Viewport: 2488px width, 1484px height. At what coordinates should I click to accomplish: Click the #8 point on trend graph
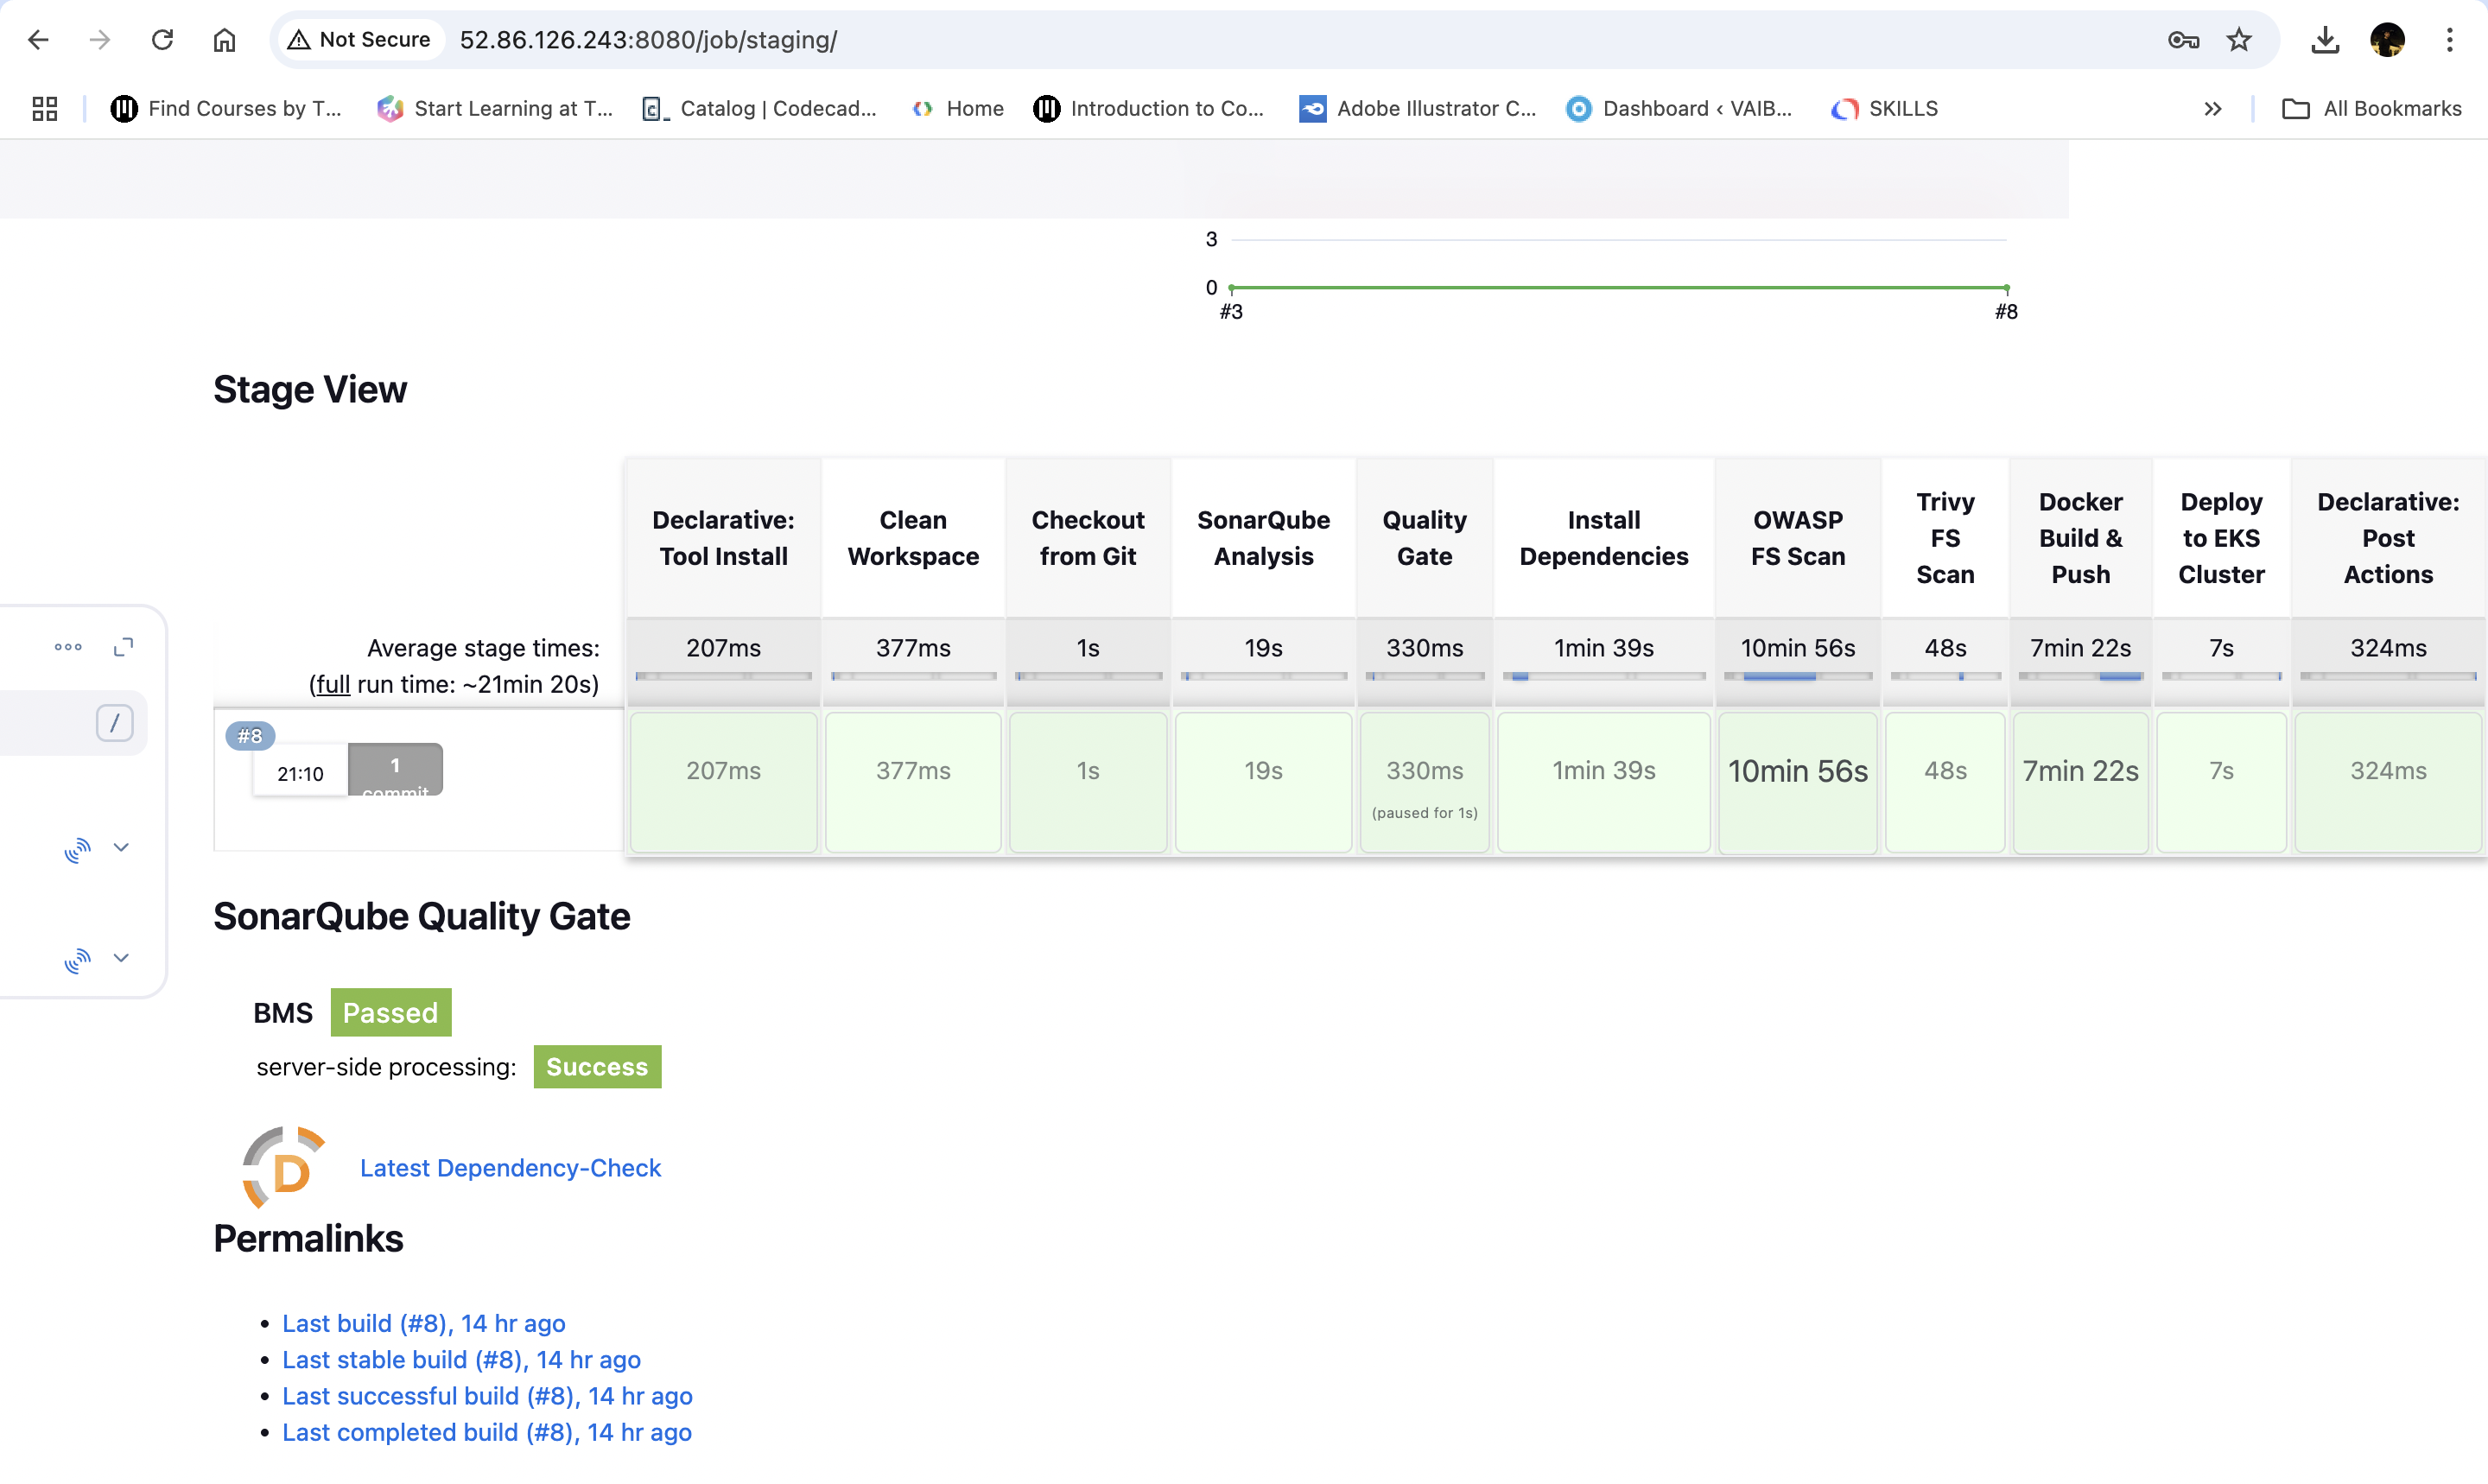pyautogui.click(x=2006, y=288)
